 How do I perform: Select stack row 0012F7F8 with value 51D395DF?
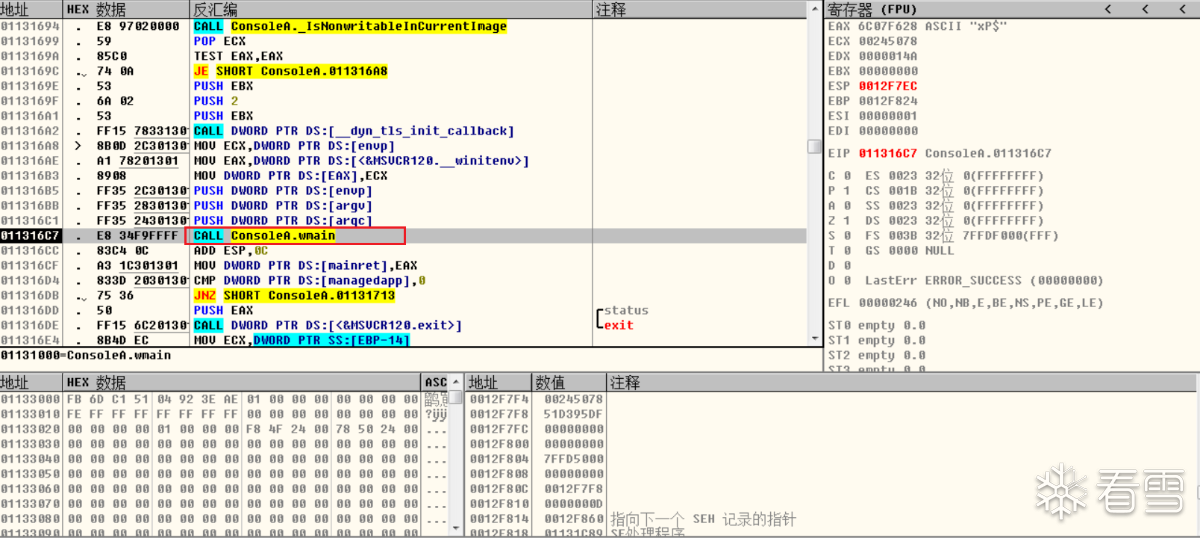tap(832, 414)
